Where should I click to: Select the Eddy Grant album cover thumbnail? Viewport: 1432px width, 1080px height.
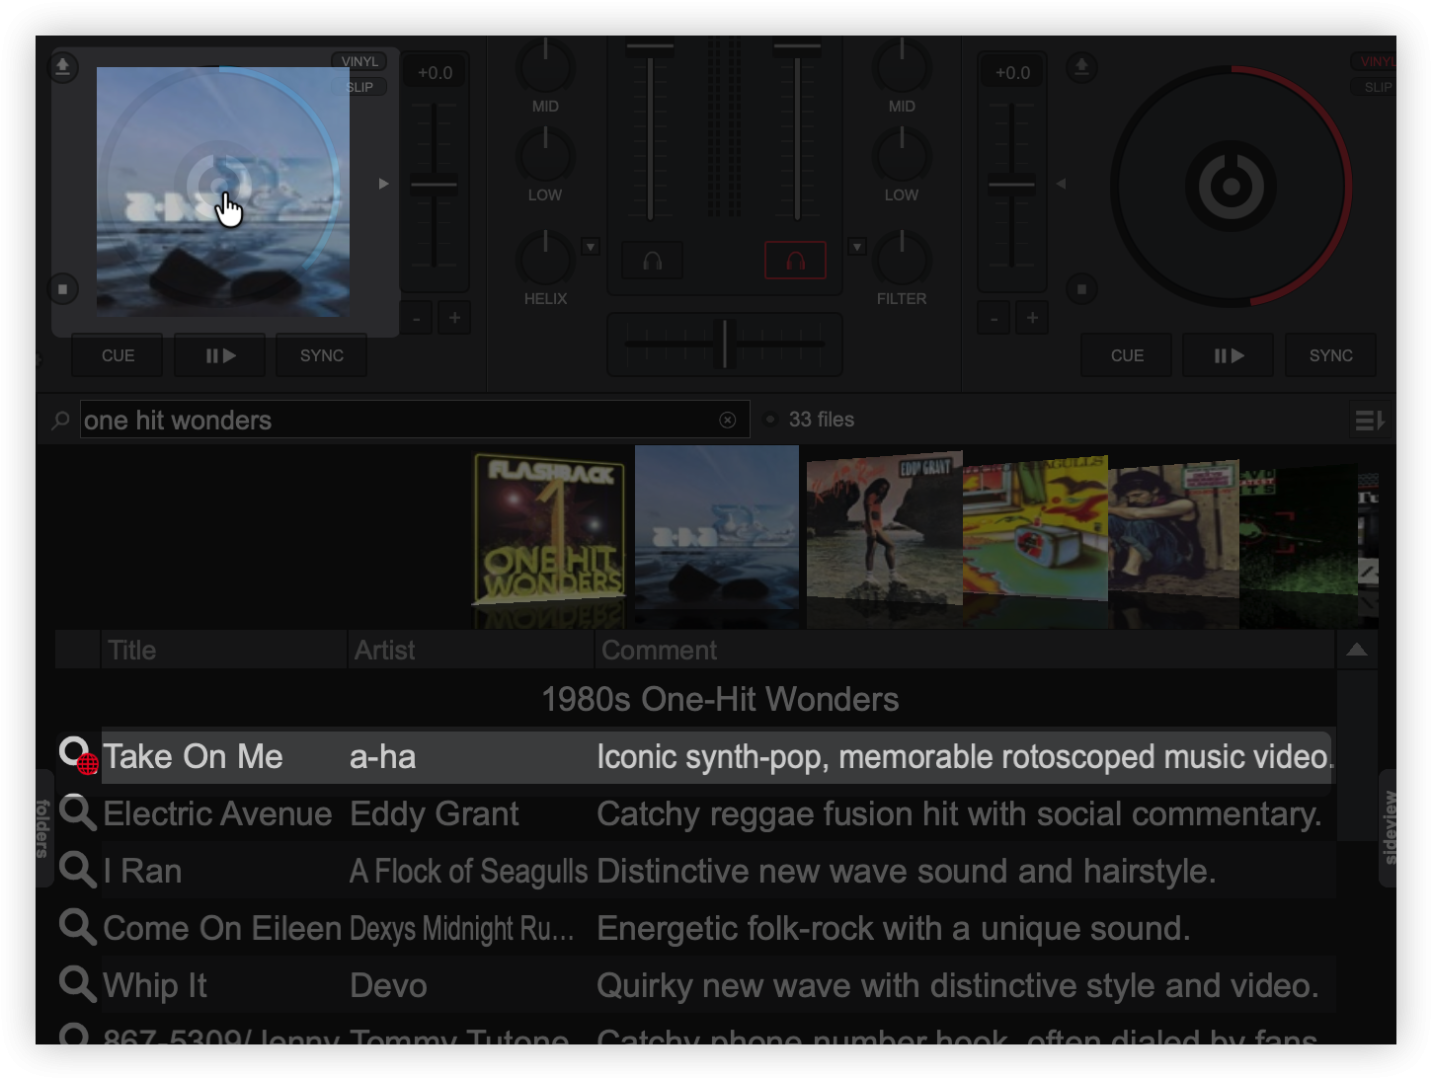click(x=883, y=525)
